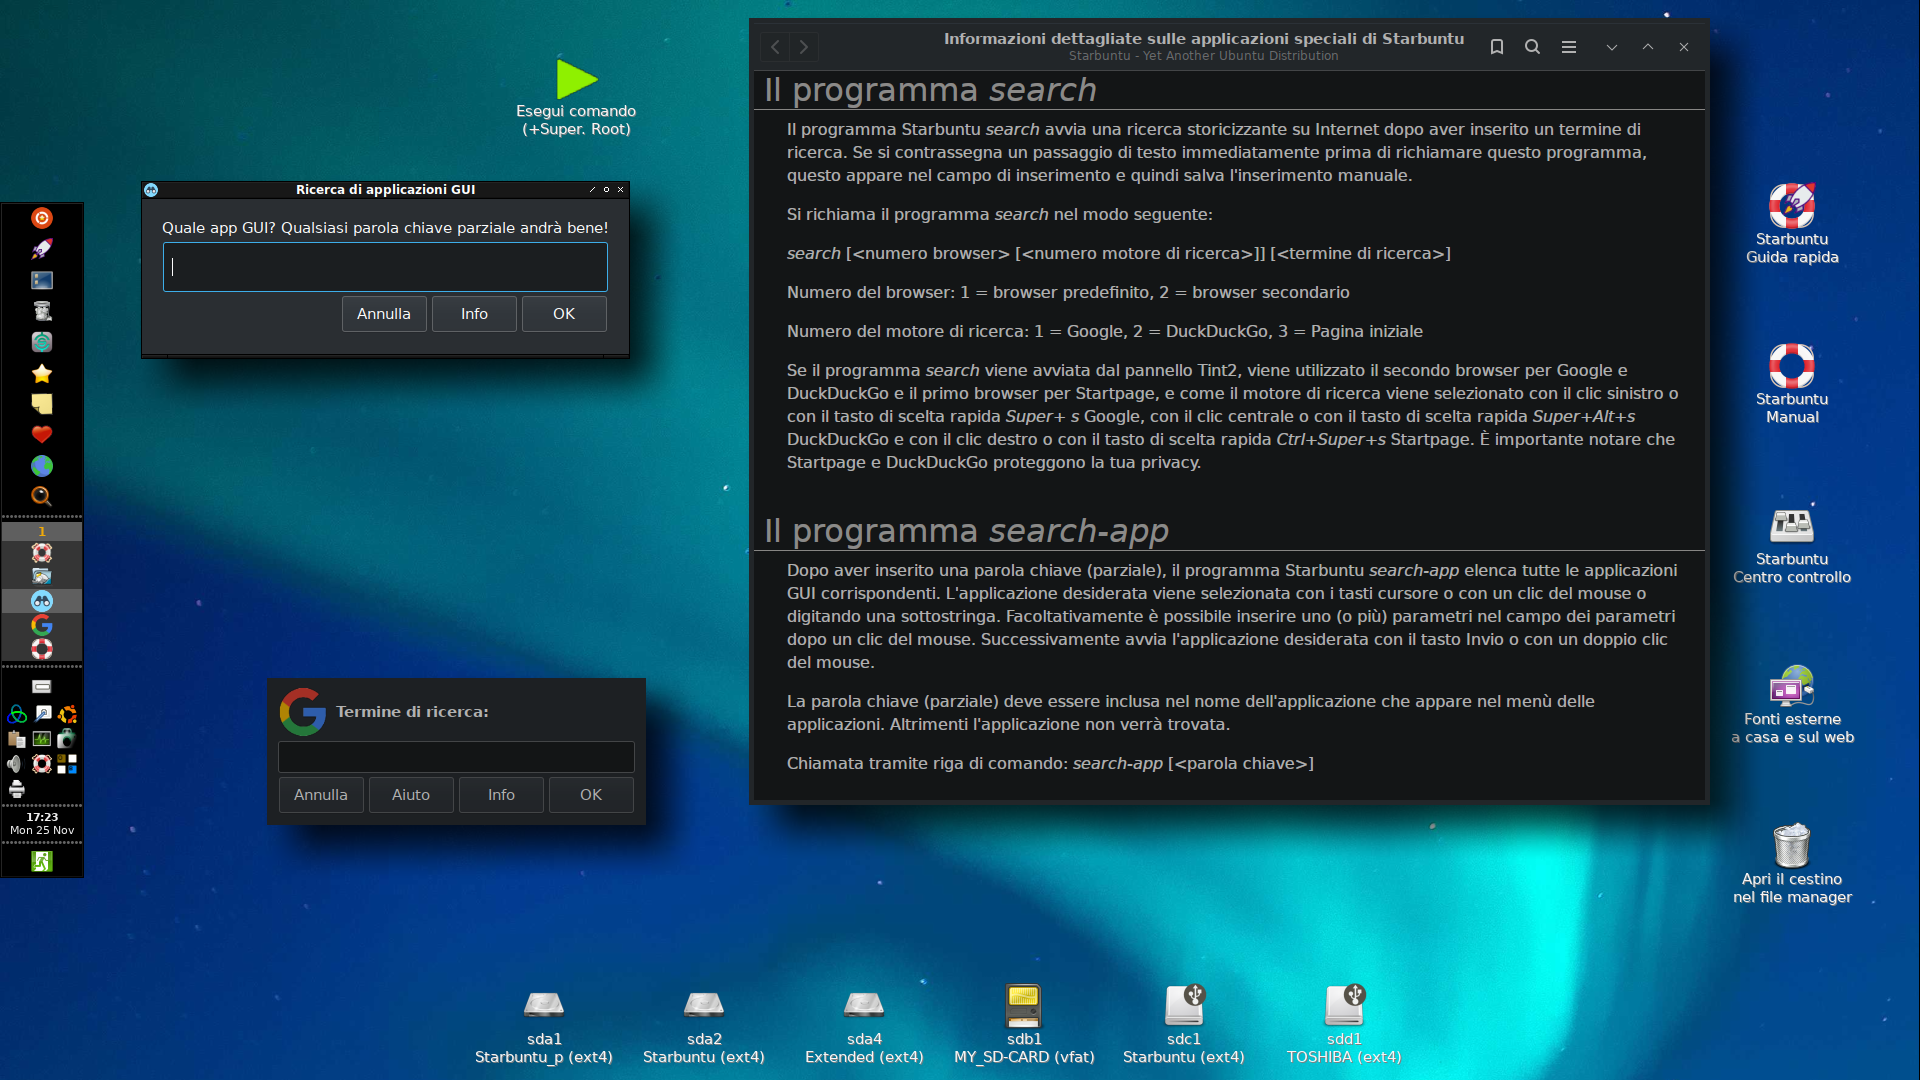
Task: Go forward with the right arrow in viewer
Action: click(x=804, y=47)
